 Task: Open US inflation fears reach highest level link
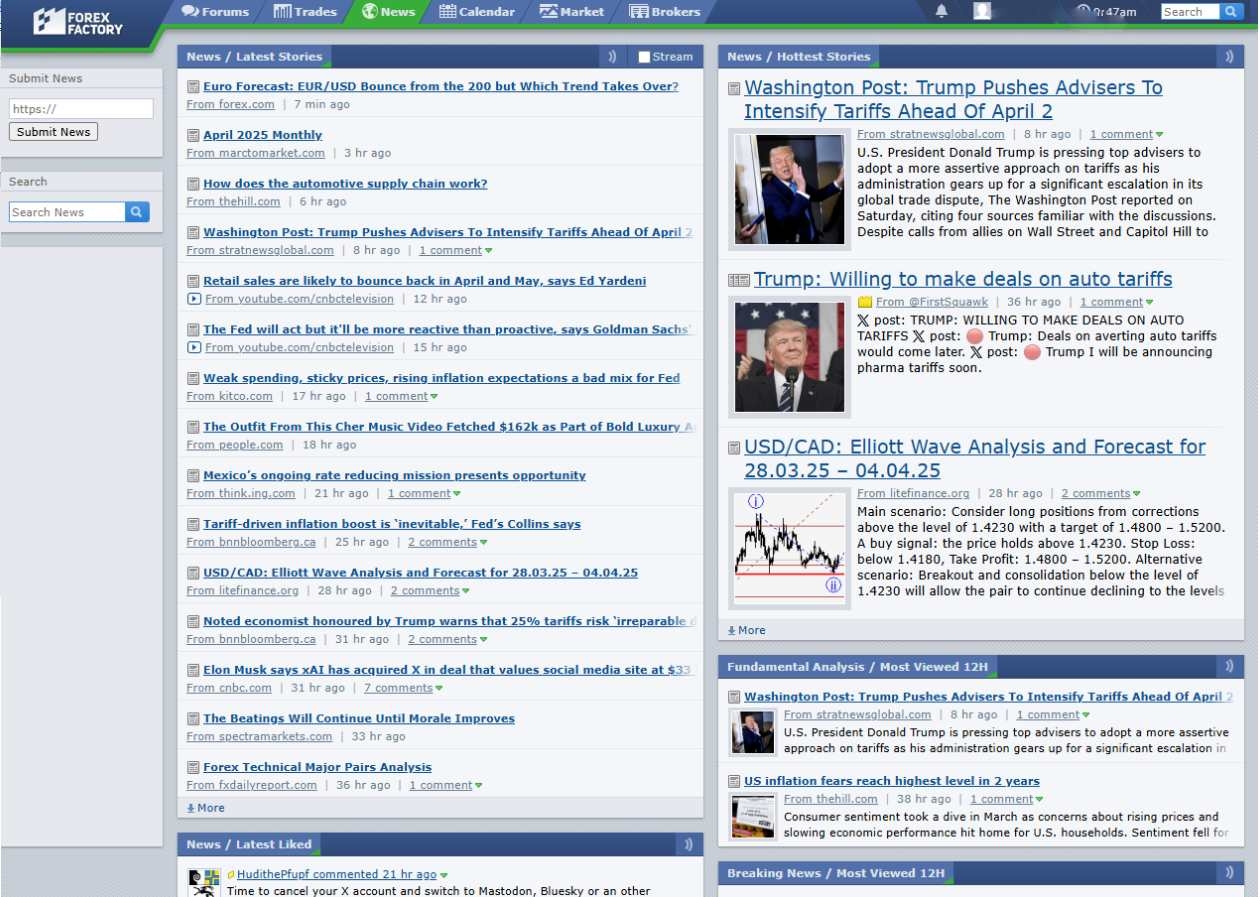coord(892,782)
